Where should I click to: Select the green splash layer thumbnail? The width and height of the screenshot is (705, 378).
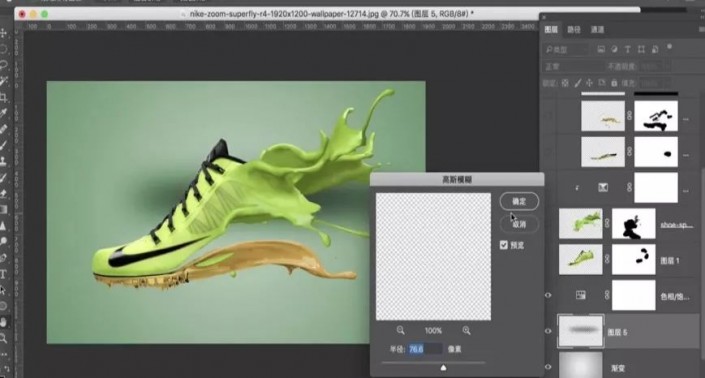coord(580,223)
